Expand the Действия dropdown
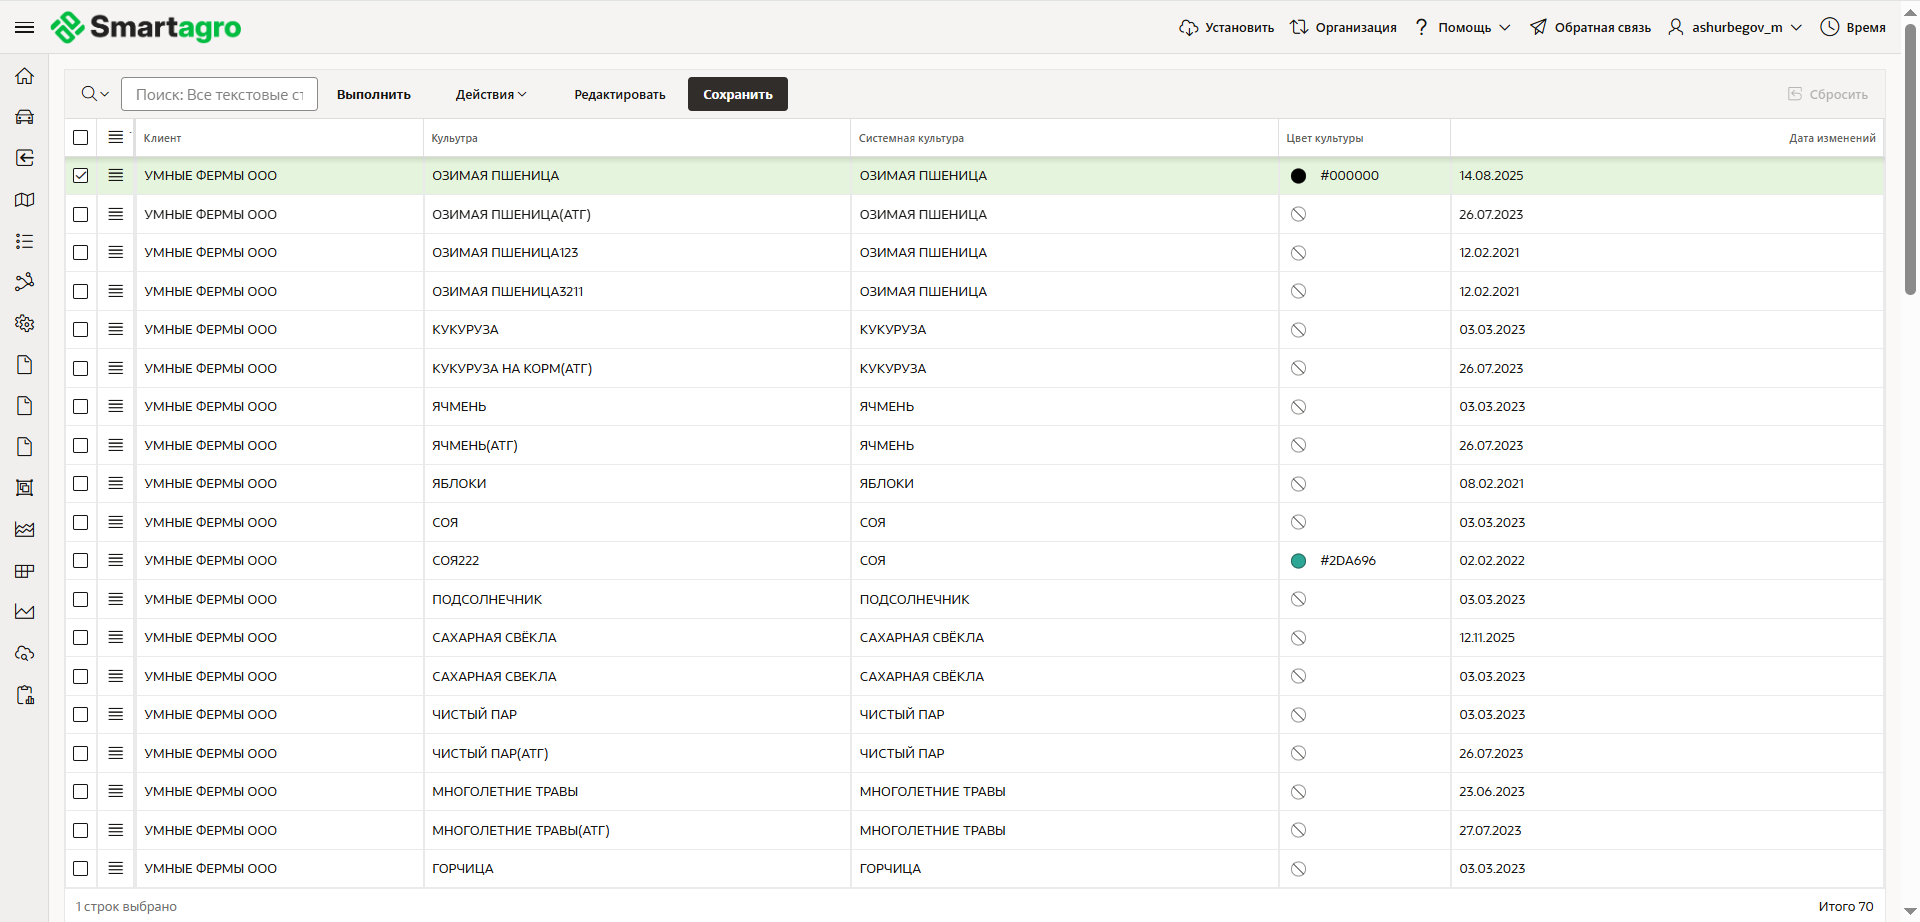The width and height of the screenshot is (1920, 922). [x=490, y=94]
